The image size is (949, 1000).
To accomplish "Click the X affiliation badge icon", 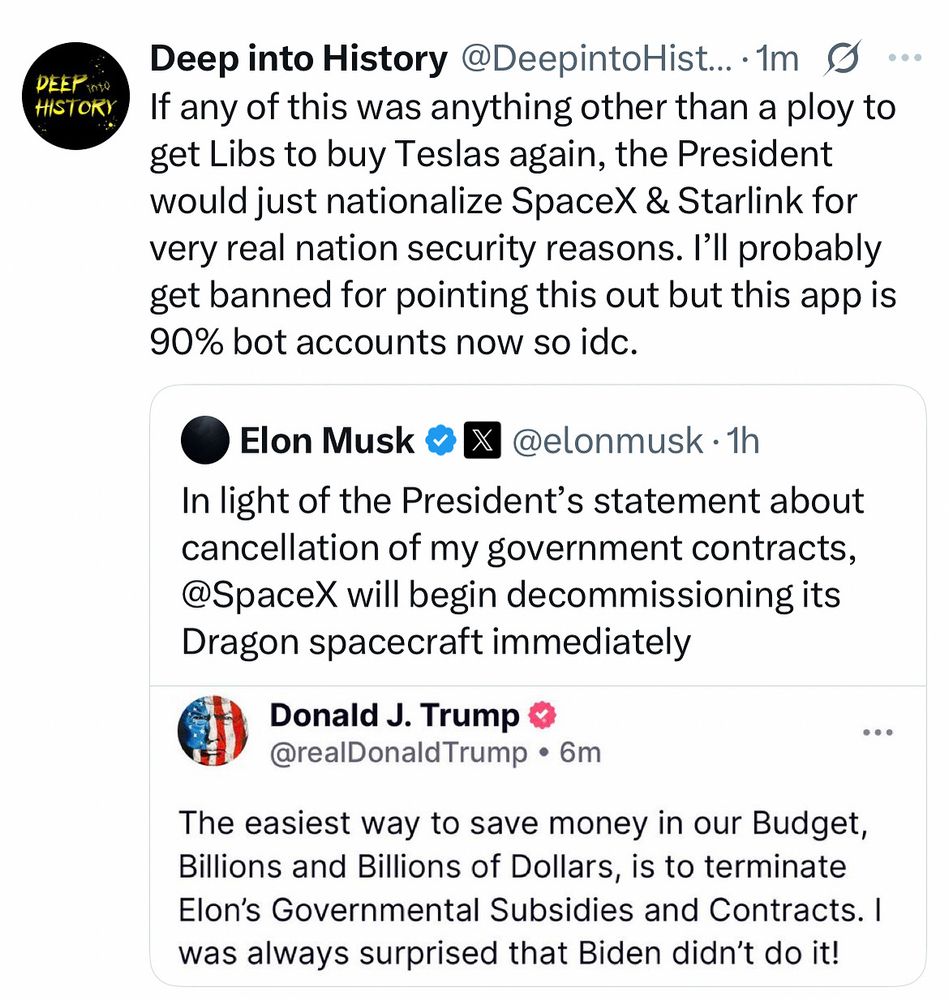I will point(481,440).
